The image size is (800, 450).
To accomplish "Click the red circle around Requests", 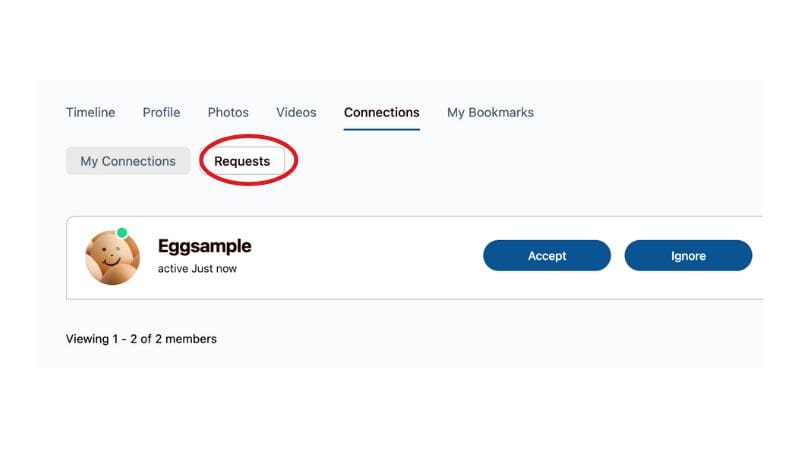I will [x=248, y=160].
